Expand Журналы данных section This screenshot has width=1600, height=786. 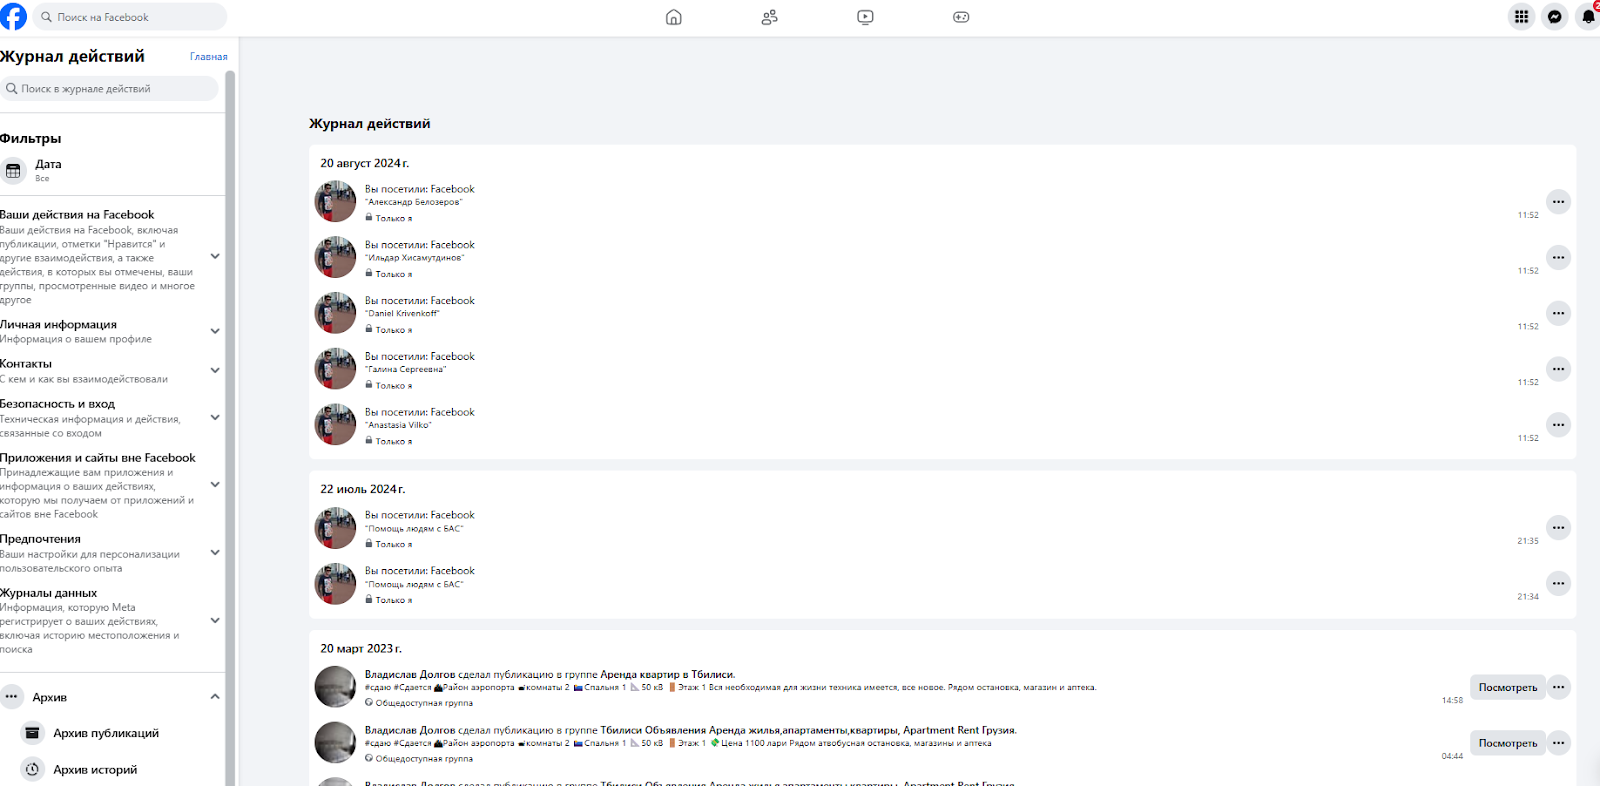click(214, 621)
